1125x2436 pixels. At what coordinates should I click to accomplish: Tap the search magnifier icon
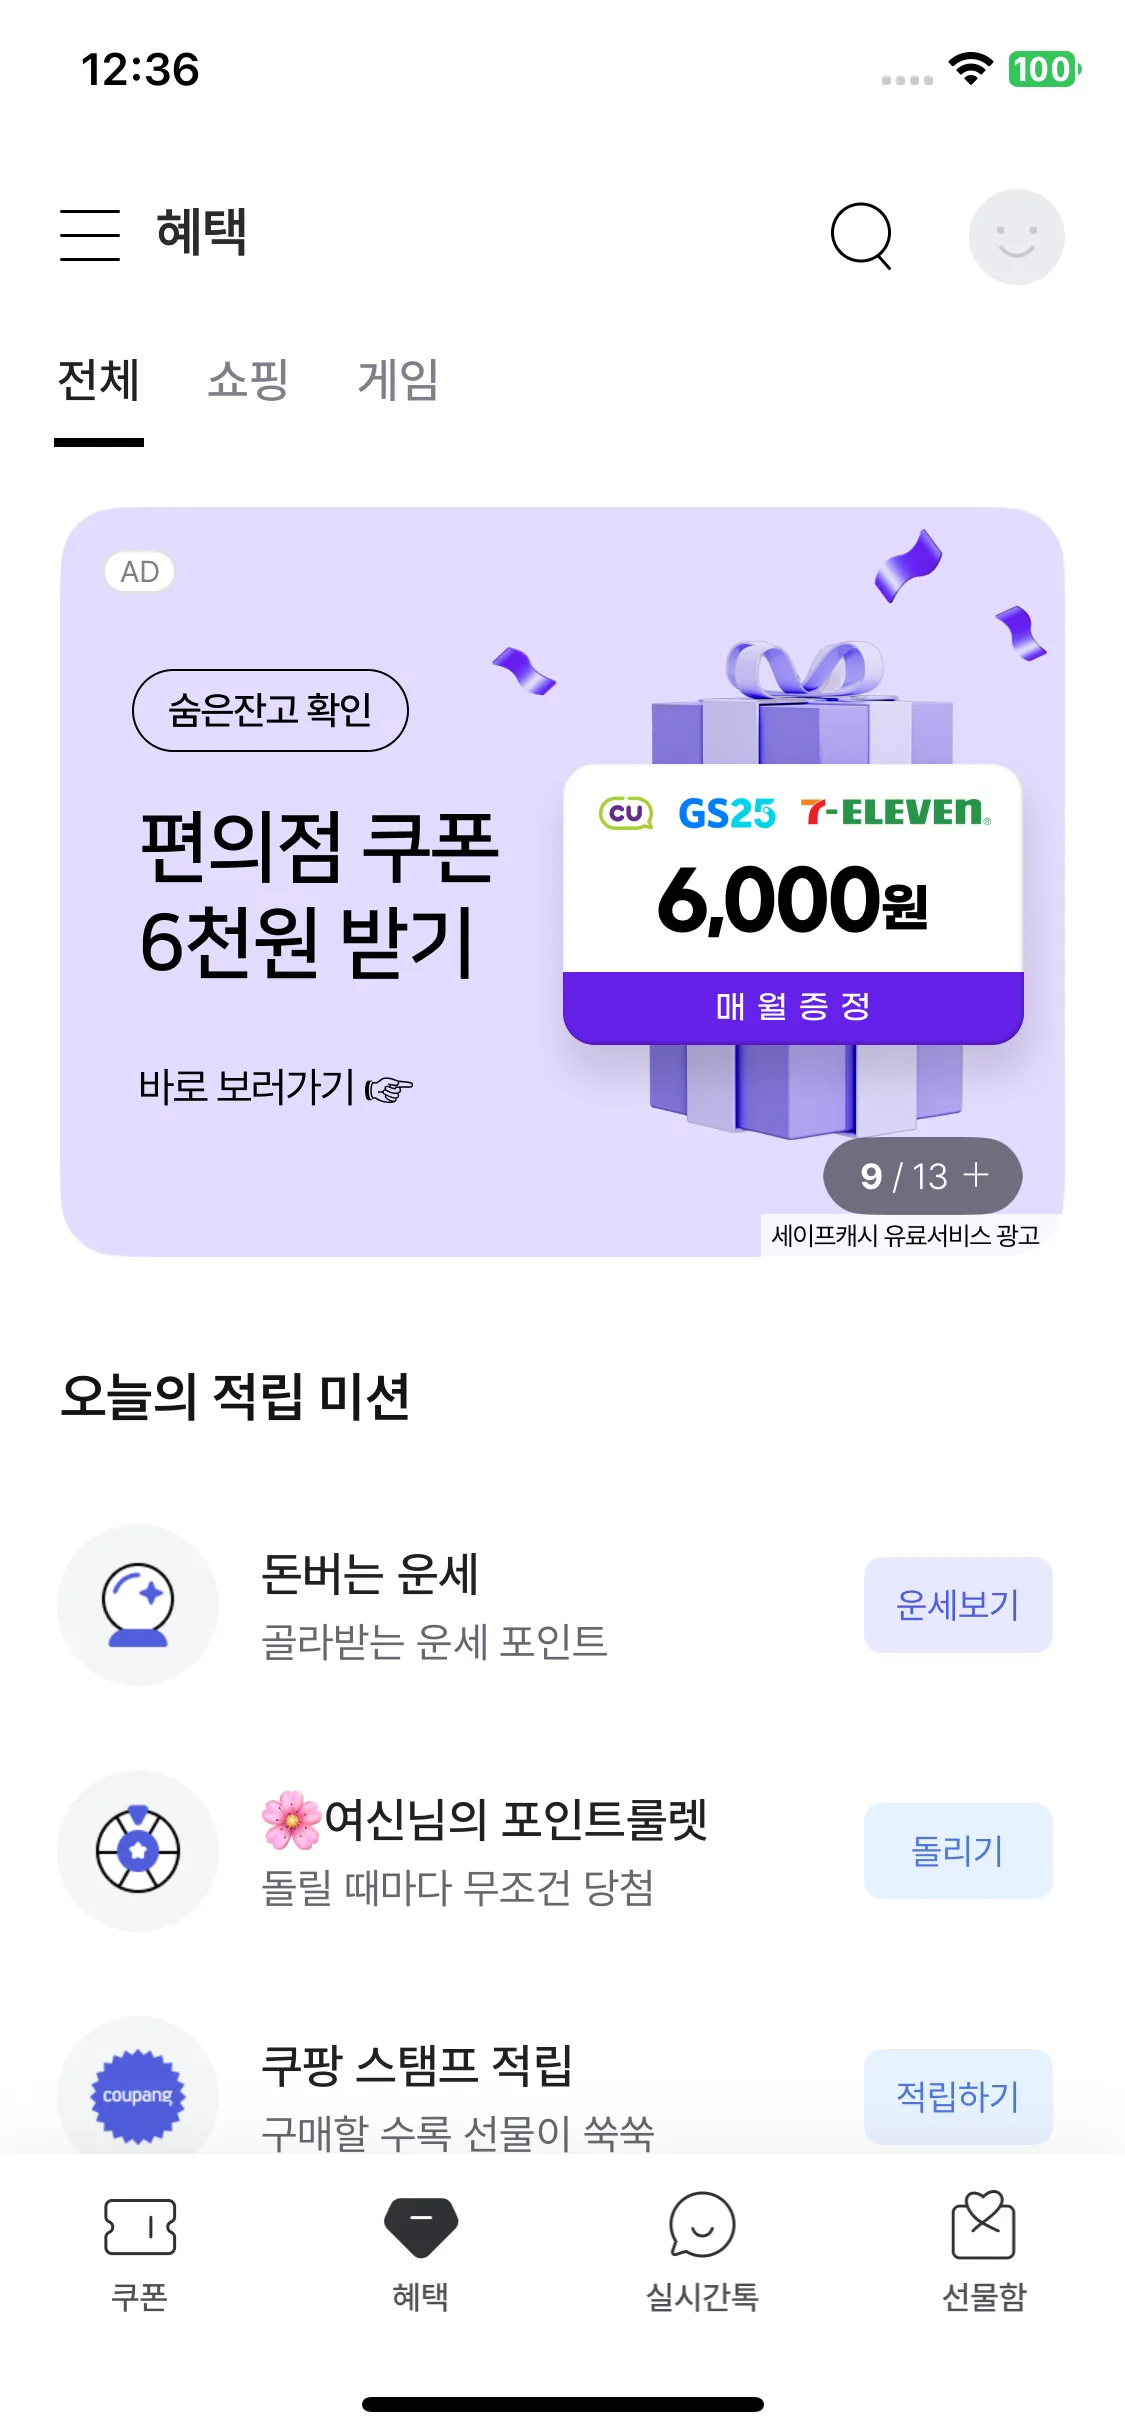pyautogui.click(x=861, y=236)
